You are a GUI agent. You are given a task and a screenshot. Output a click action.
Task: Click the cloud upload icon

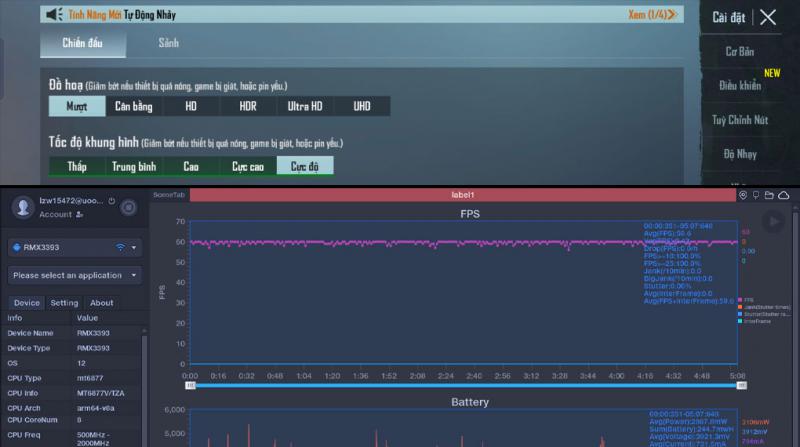pos(784,195)
